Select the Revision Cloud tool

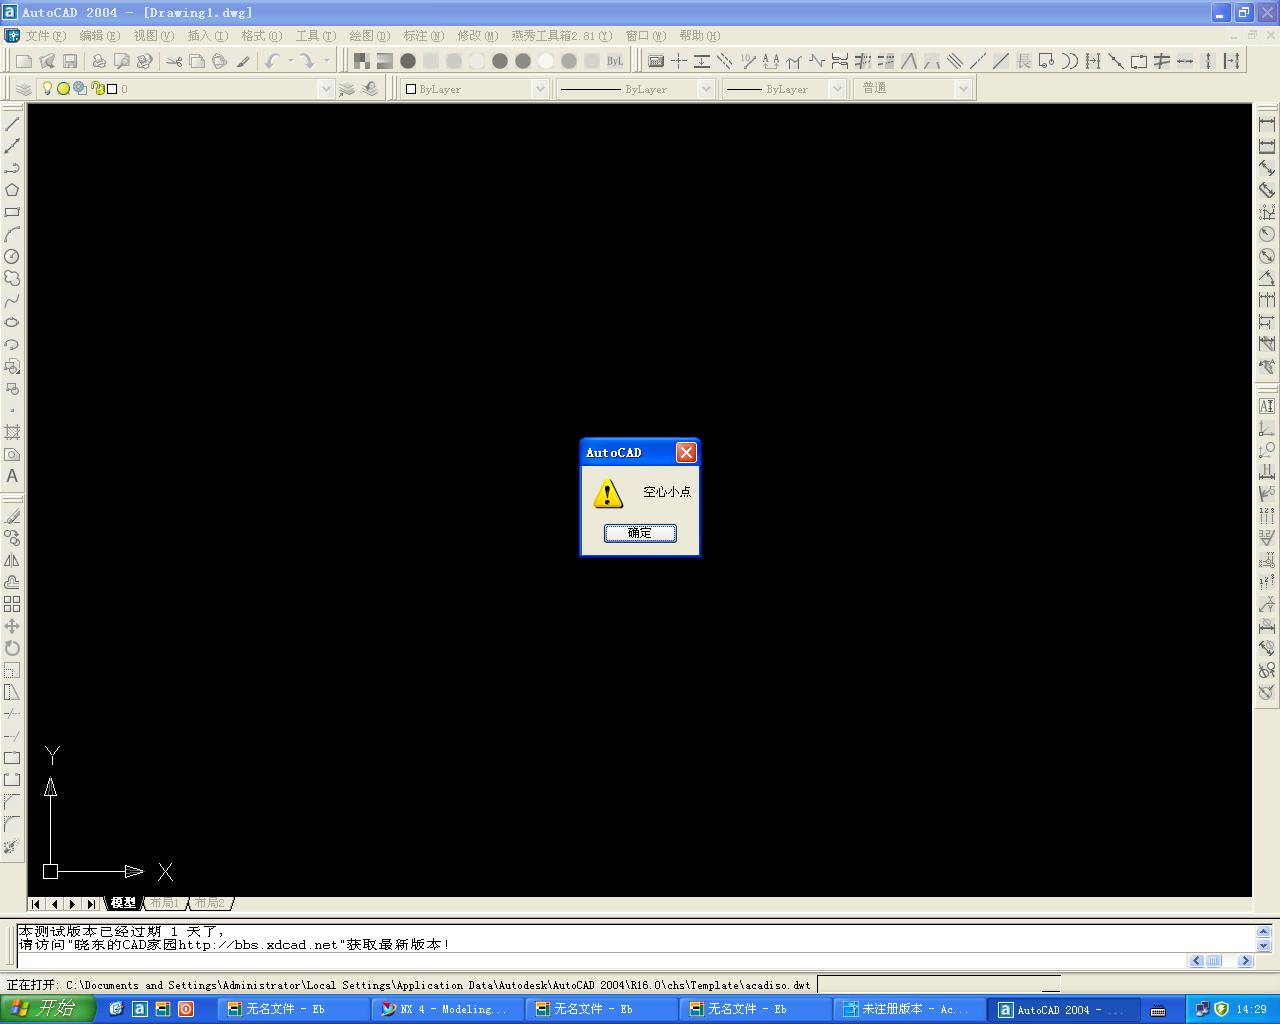click(x=12, y=278)
